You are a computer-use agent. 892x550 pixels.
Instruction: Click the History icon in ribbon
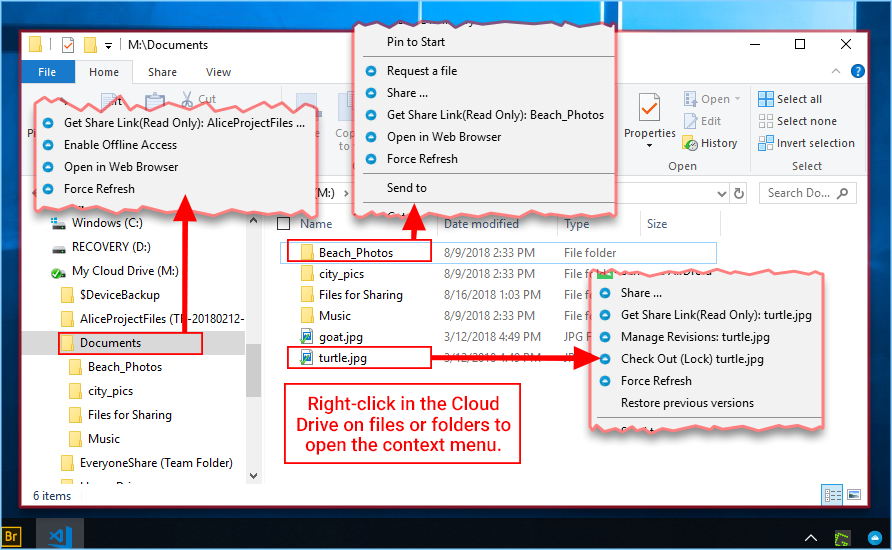pyautogui.click(x=690, y=143)
